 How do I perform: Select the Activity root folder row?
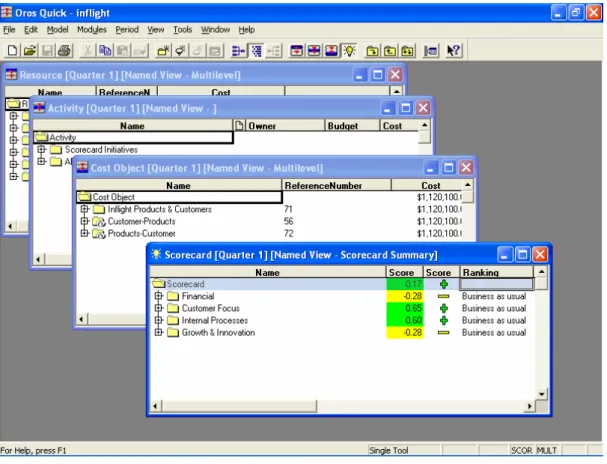(x=133, y=137)
